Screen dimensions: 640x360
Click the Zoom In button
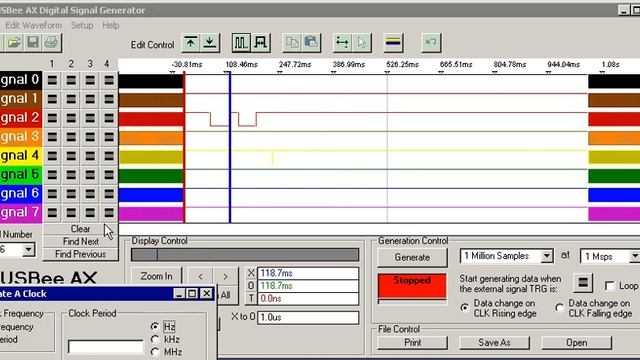(156, 276)
